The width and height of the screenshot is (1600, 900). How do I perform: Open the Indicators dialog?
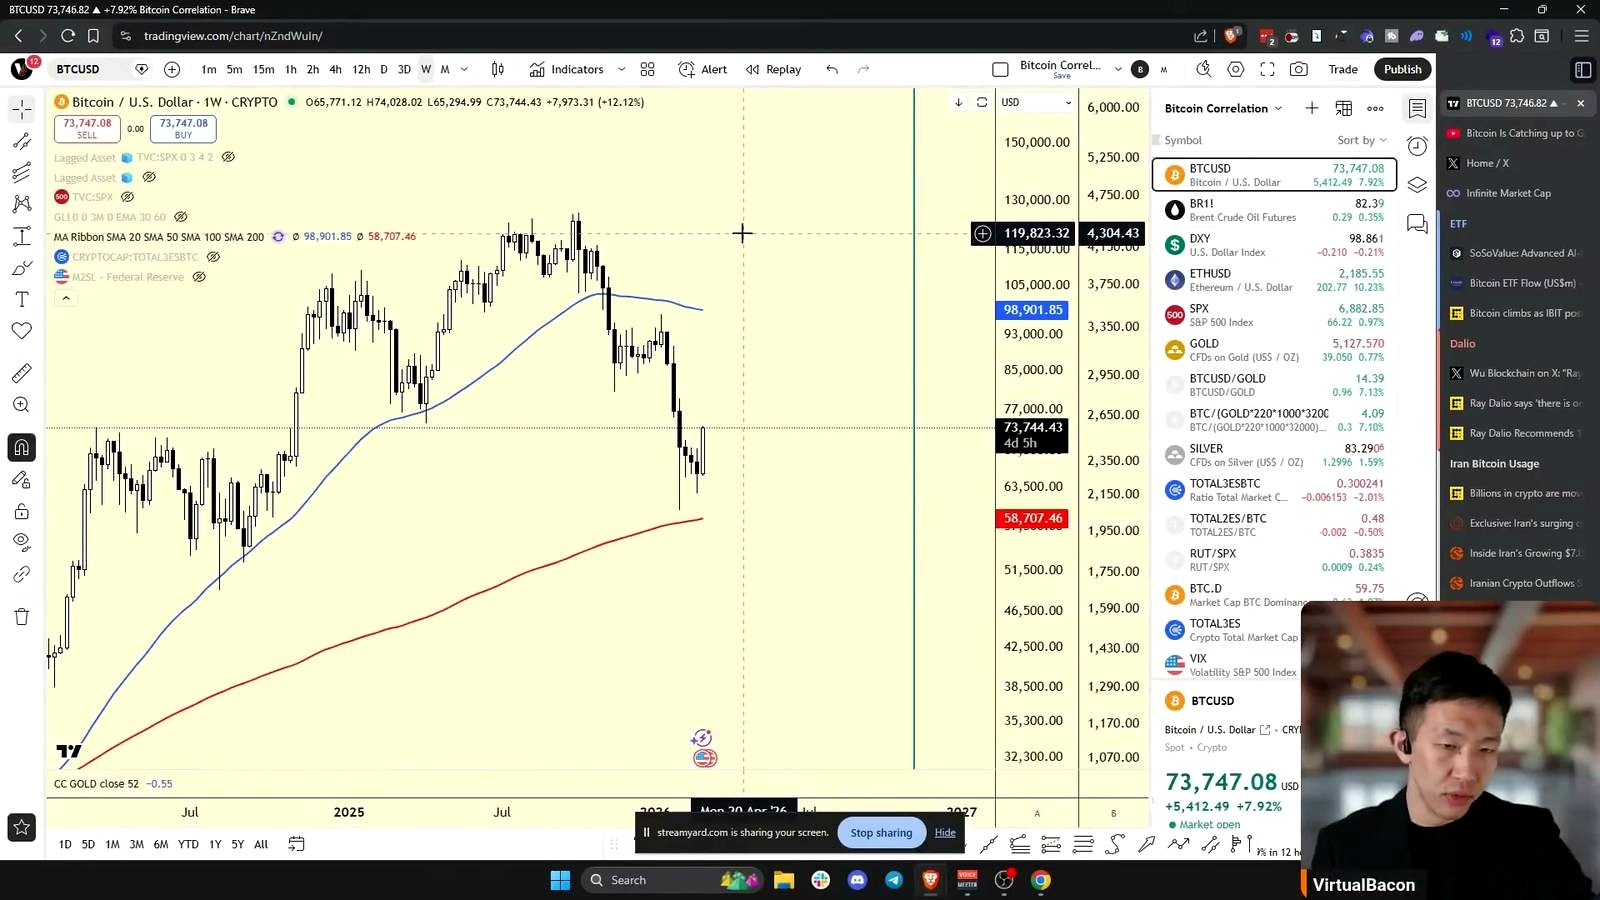(567, 69)
